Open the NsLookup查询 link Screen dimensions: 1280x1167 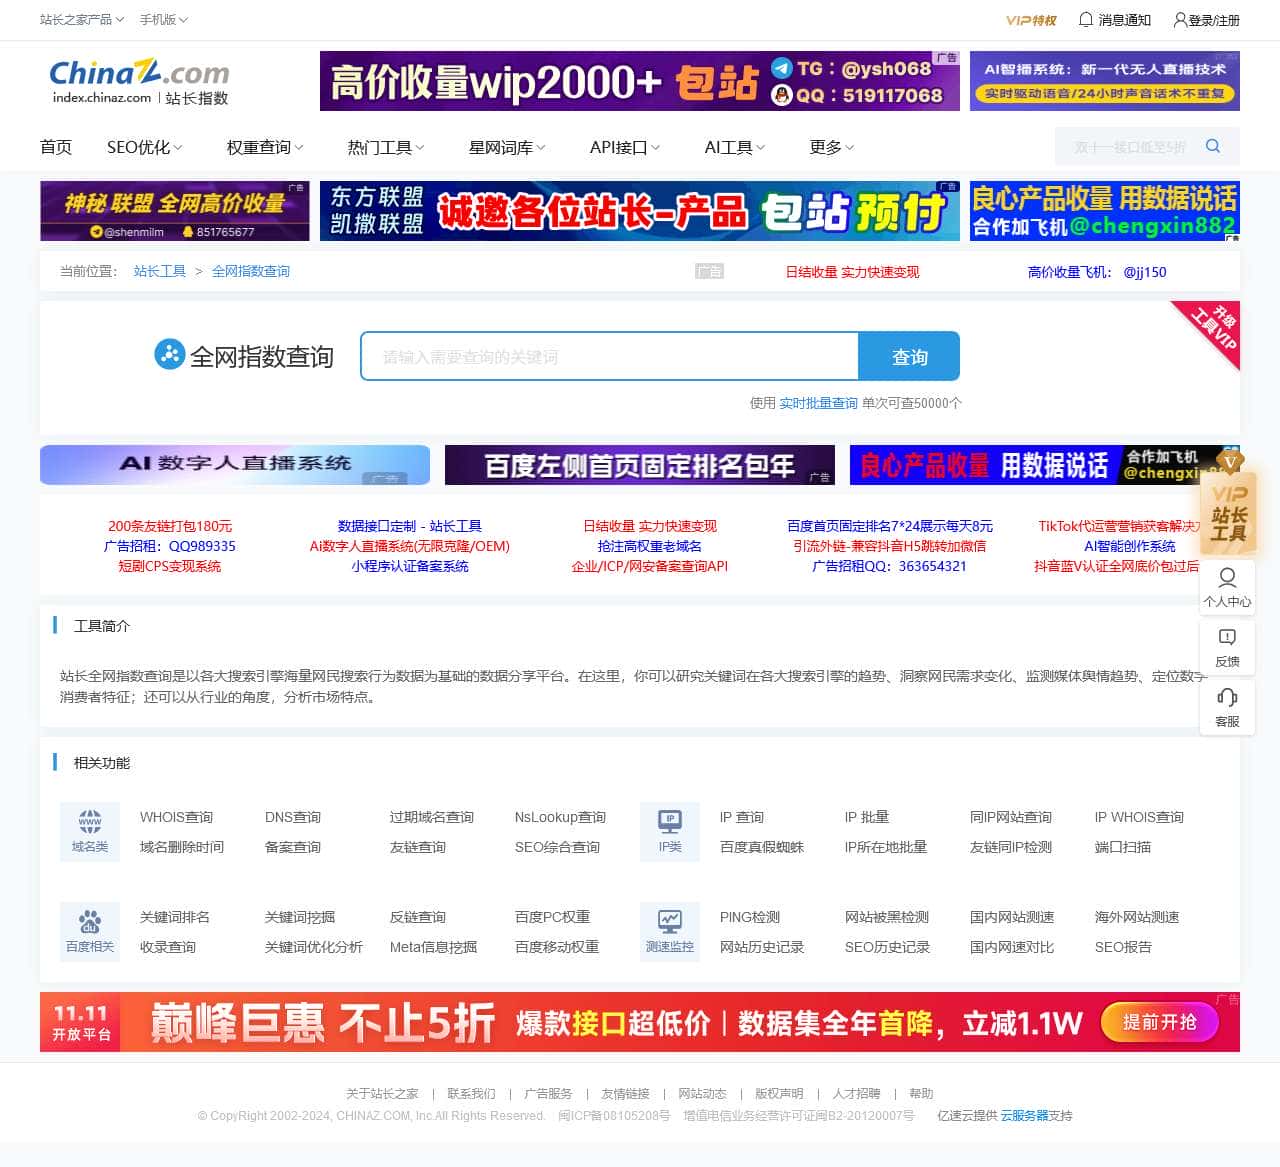560,817
